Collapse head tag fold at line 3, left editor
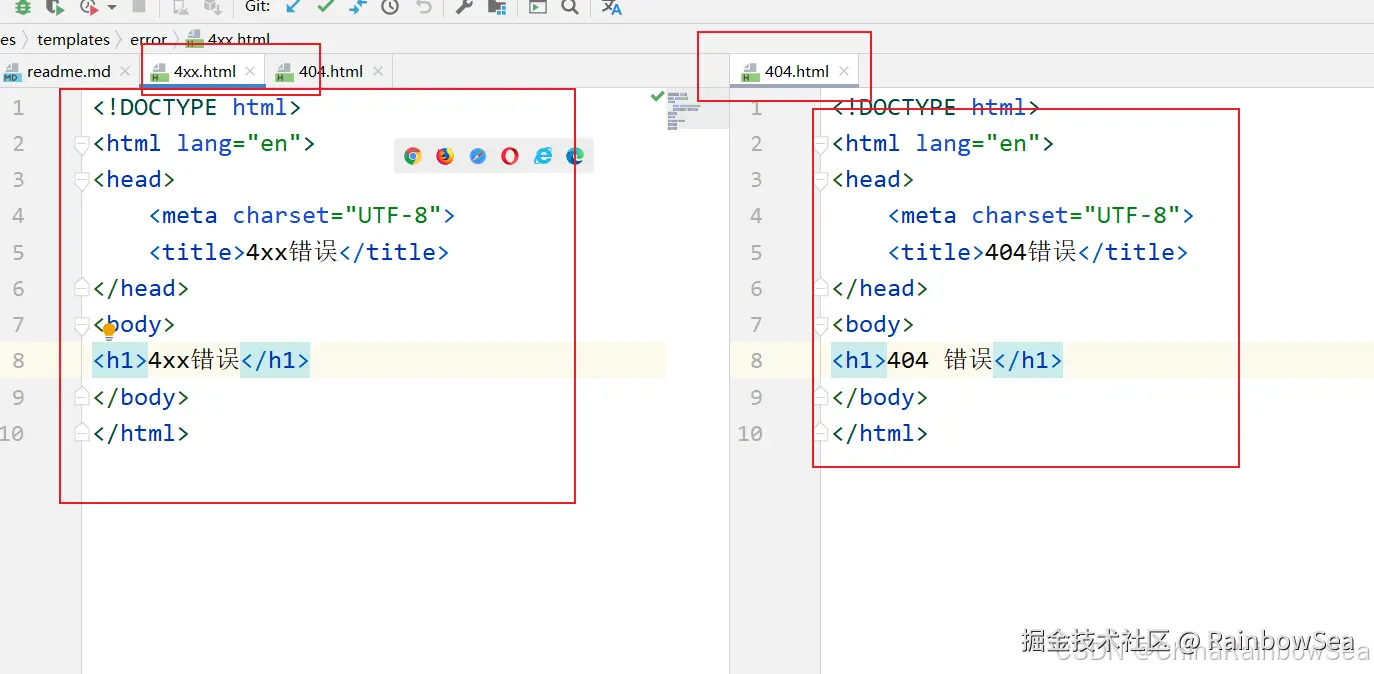The width and height of the screenshot is (1374, 674). click(x=82, y=181)
